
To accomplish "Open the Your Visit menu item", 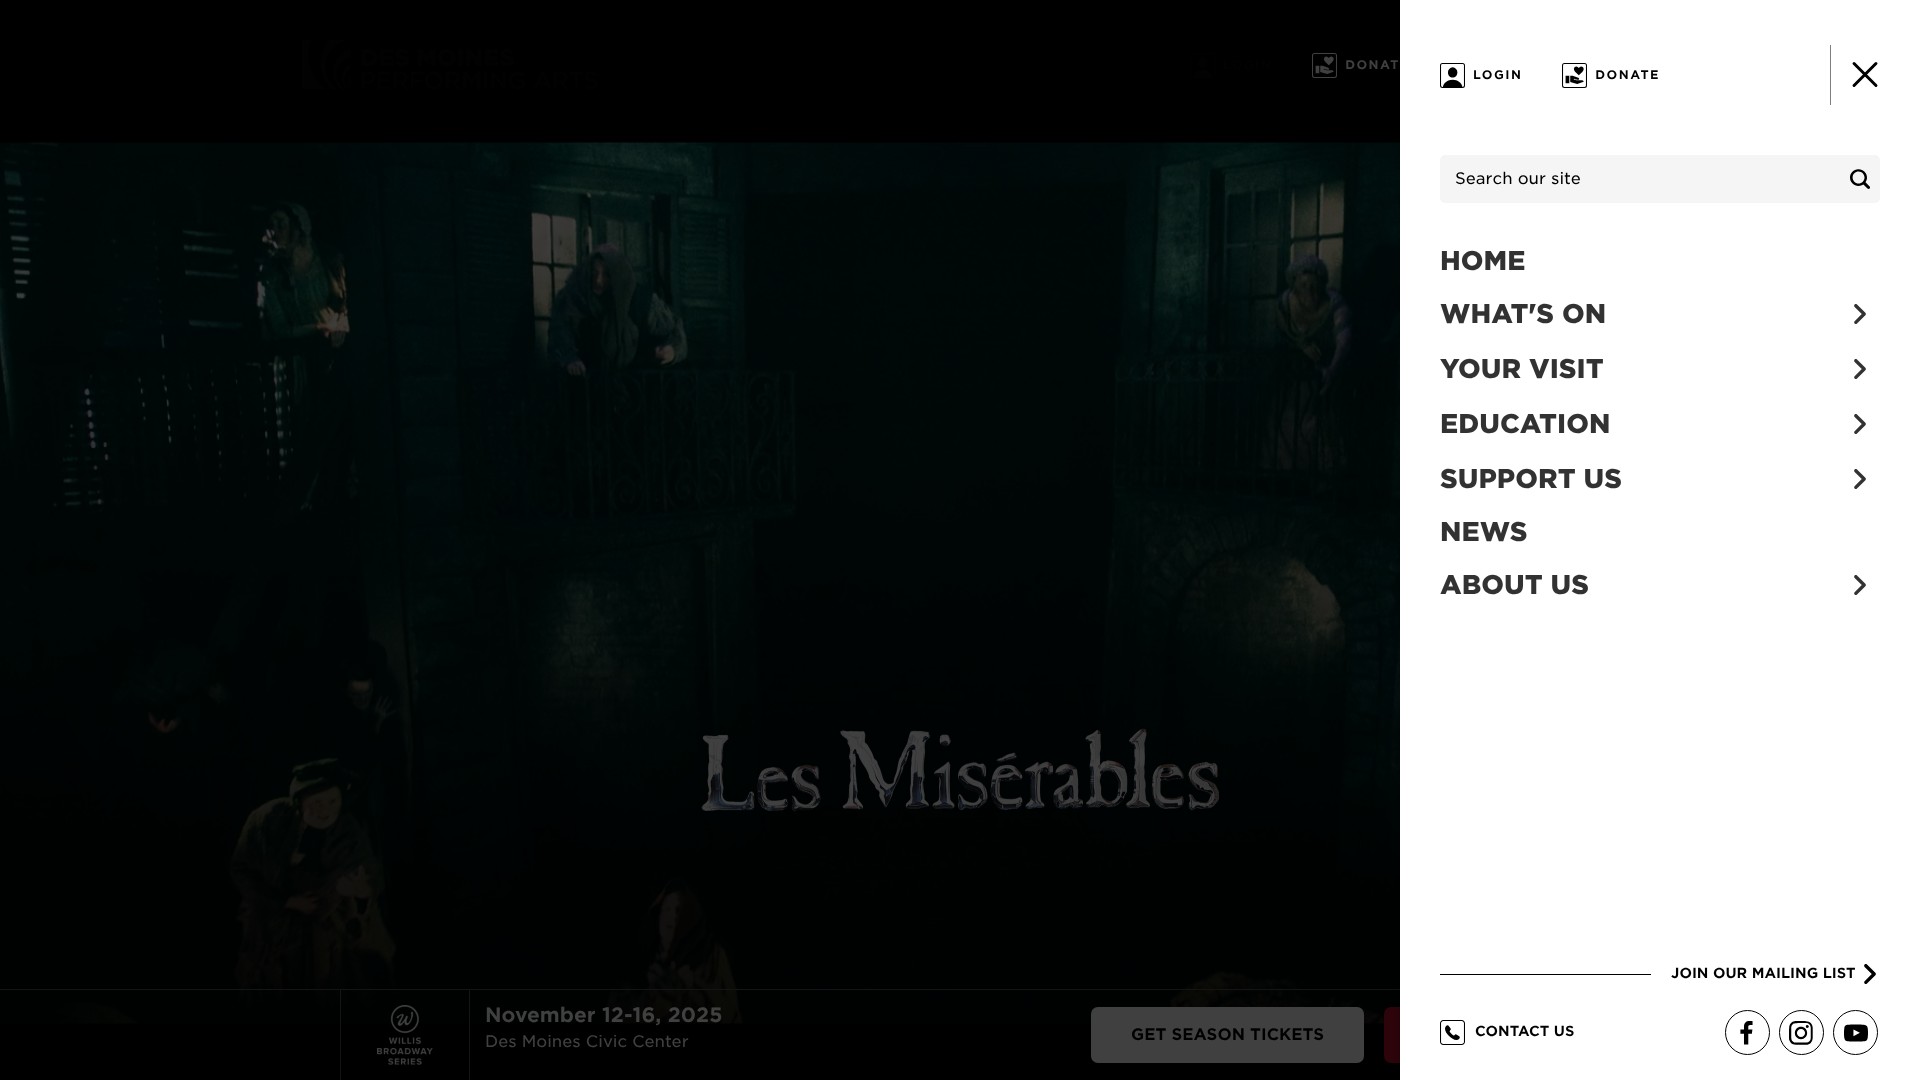I will click(x=1521, y=369).
